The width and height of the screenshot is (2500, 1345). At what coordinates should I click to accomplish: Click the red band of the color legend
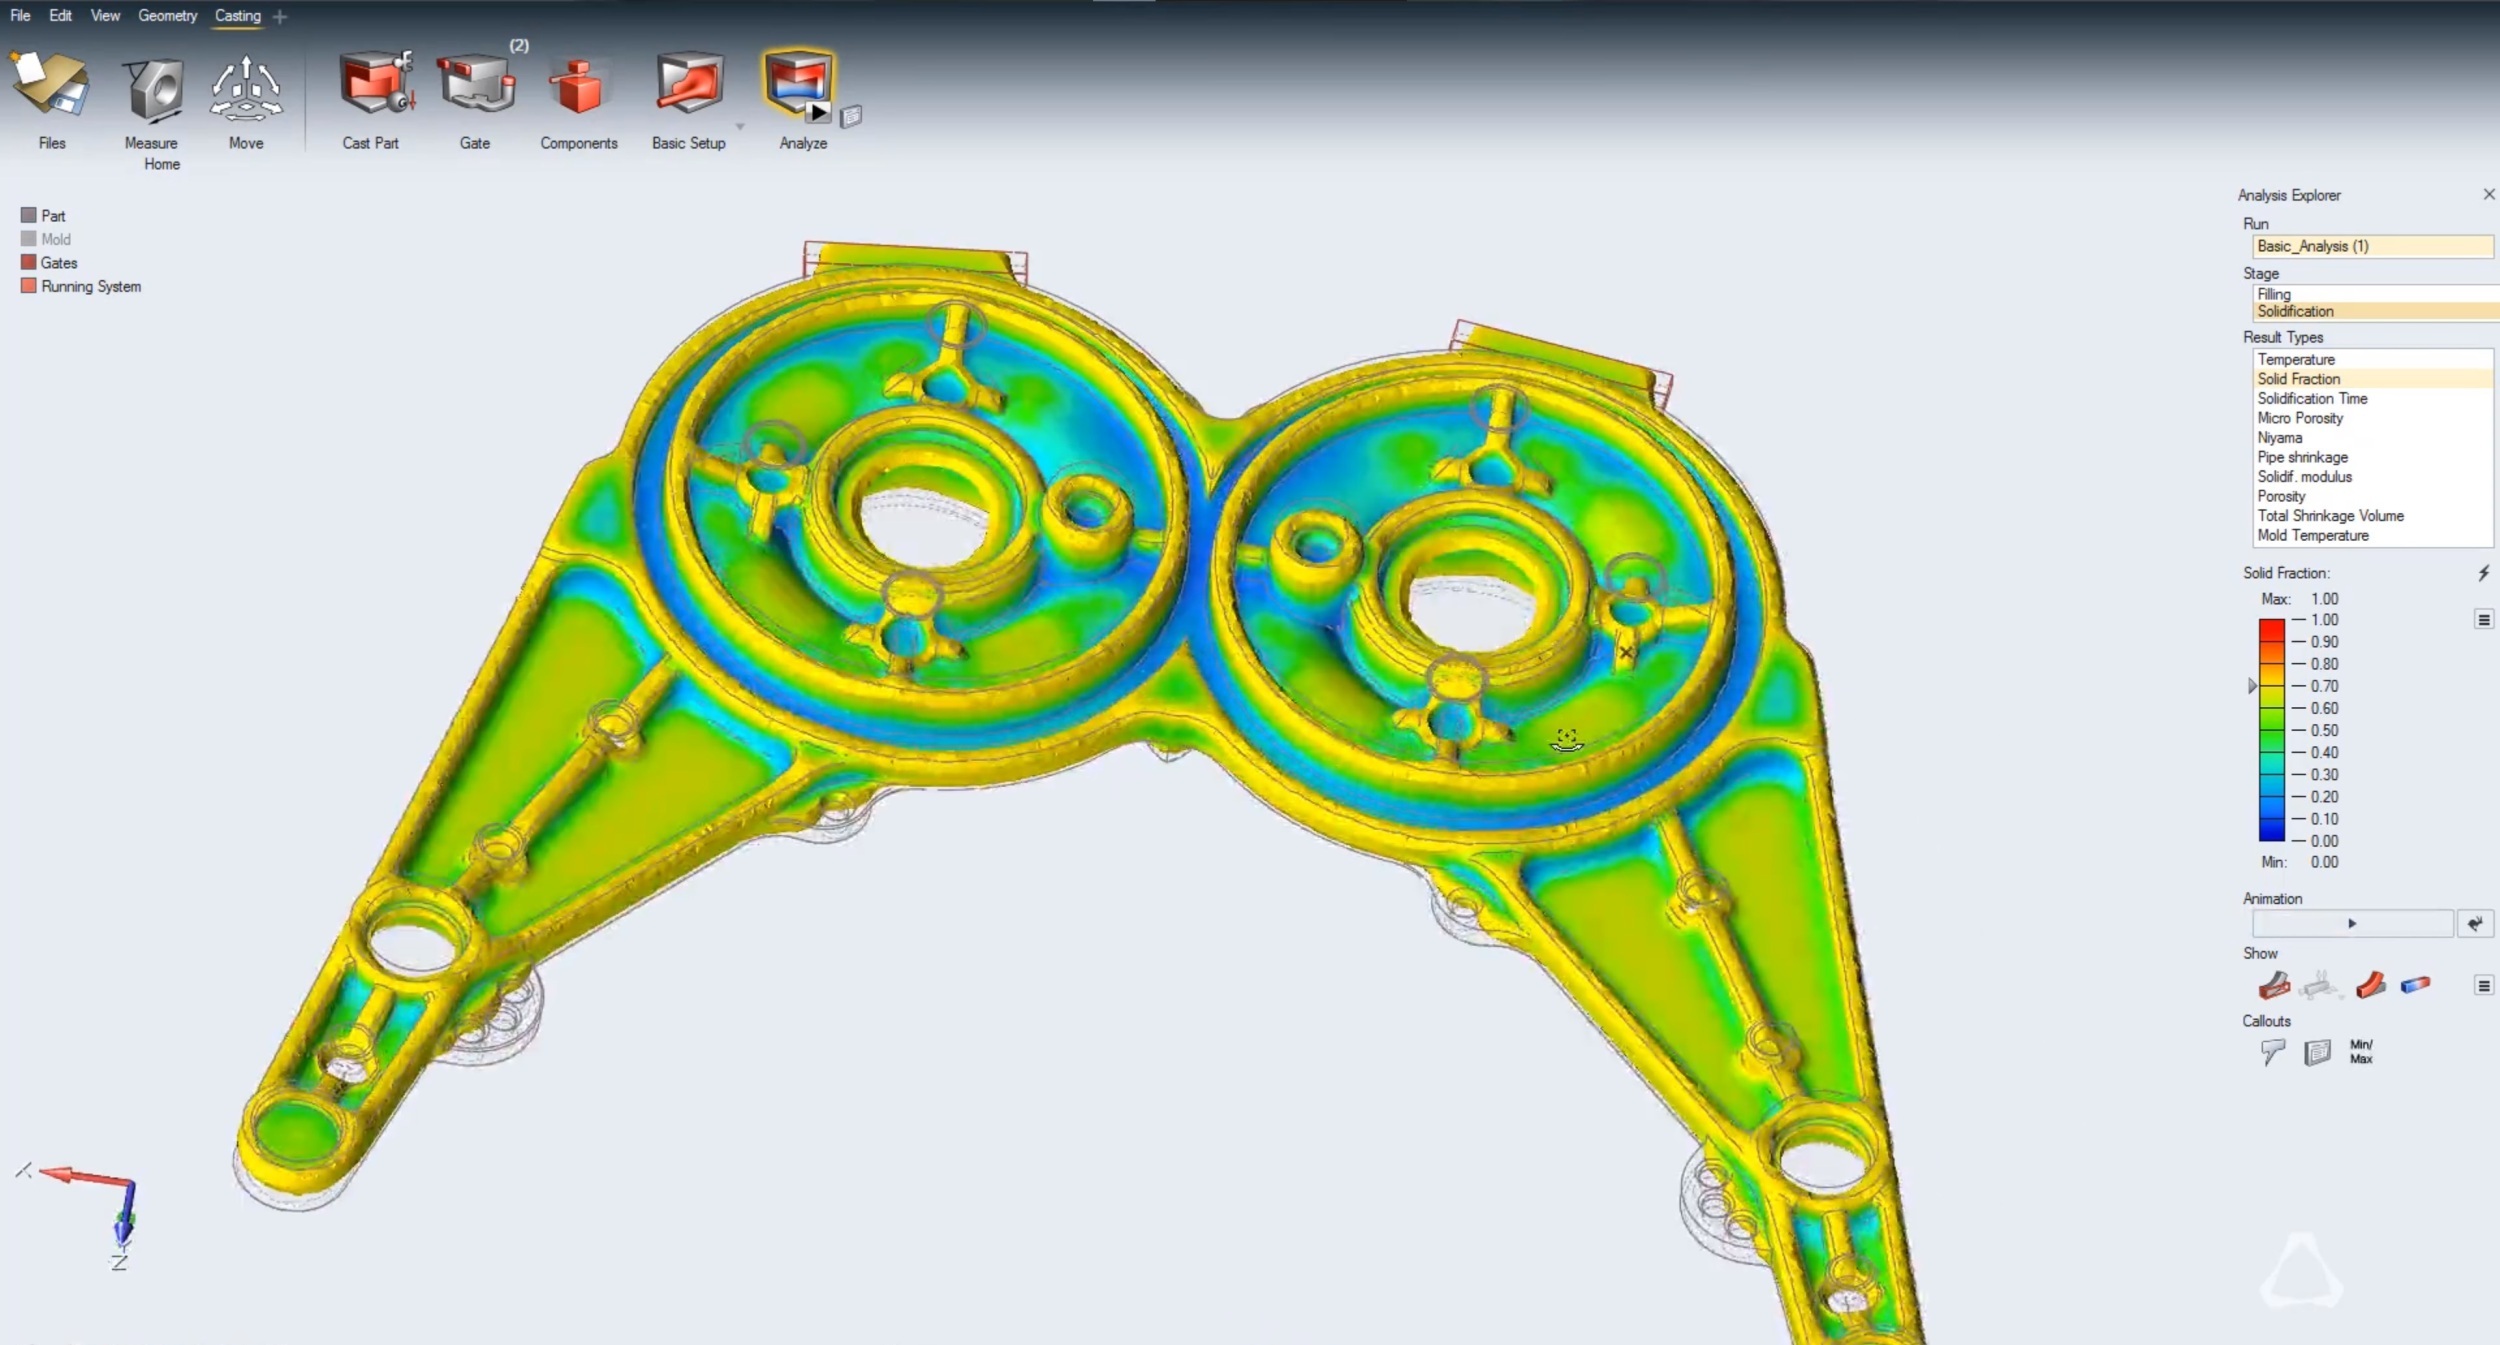pyautogui.click(x=2271, y=630)
